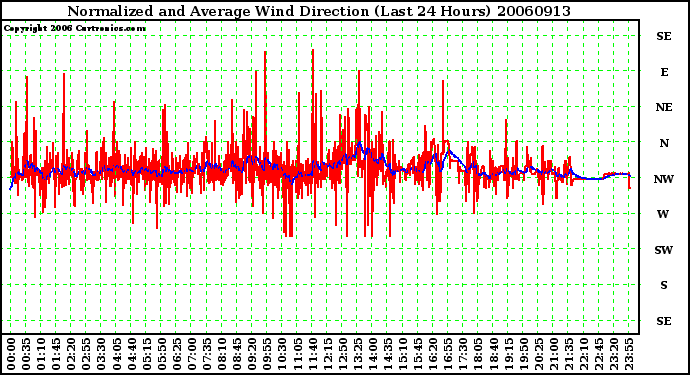Click the '23:55' time axis label
Viewport: 690px width, 375px height.
click(x=629, y=354)
